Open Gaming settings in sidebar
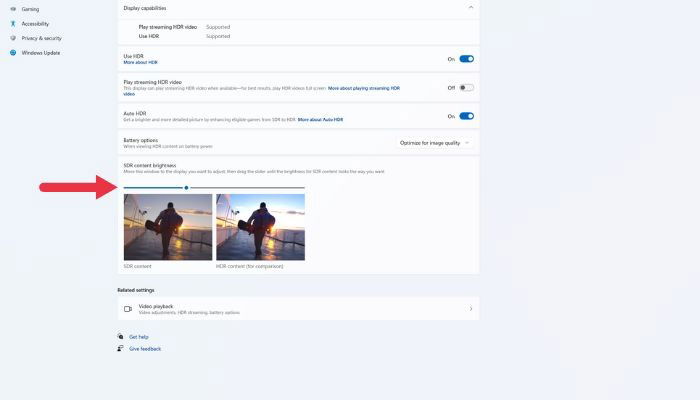The width and height of the screenshot is (700, 400). pos(30,9)
